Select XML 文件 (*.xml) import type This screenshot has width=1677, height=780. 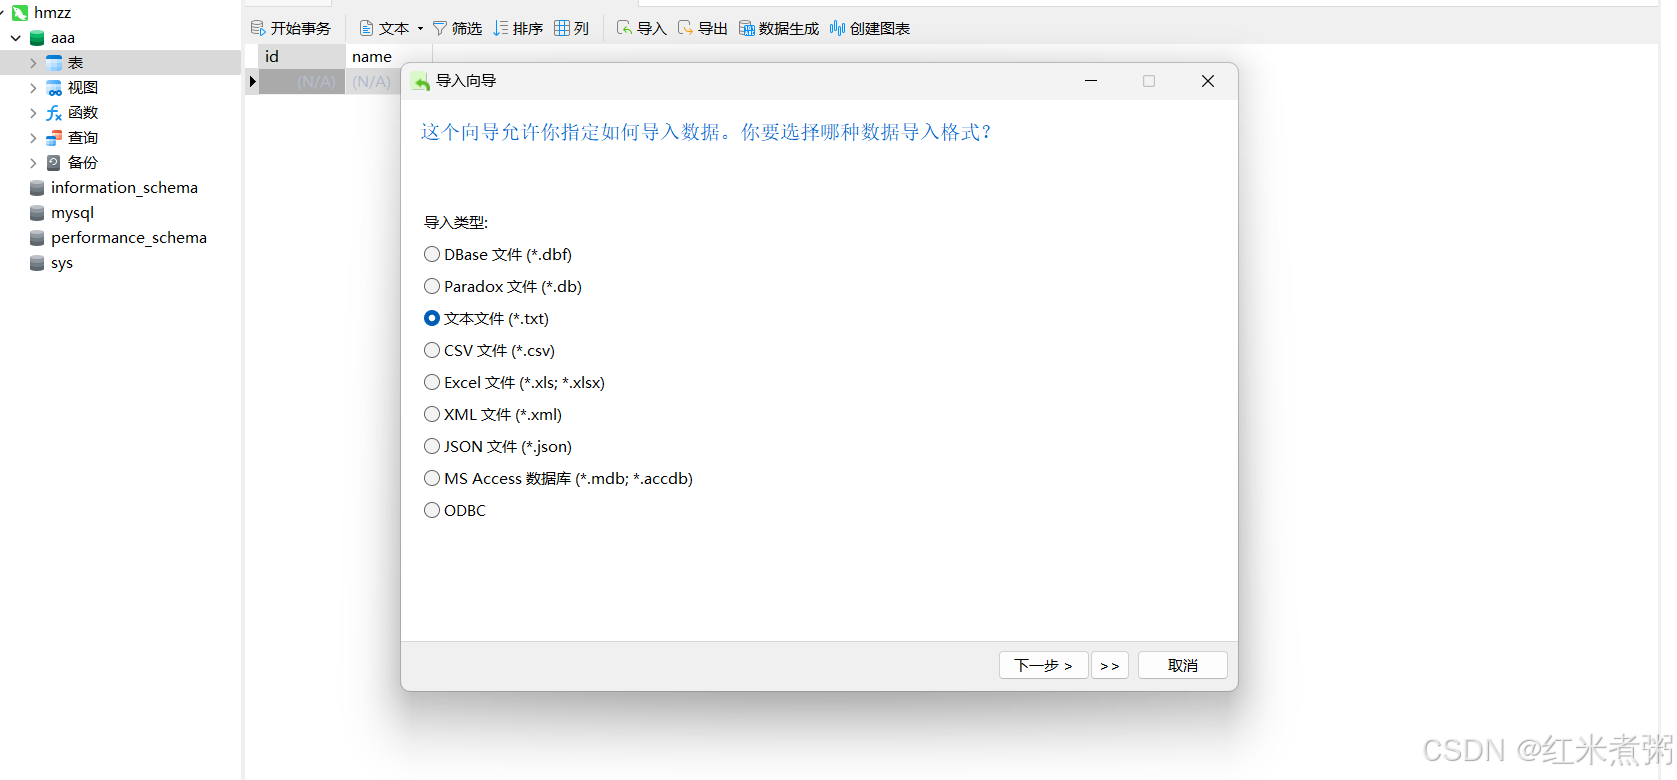click(x=432, y=414)
